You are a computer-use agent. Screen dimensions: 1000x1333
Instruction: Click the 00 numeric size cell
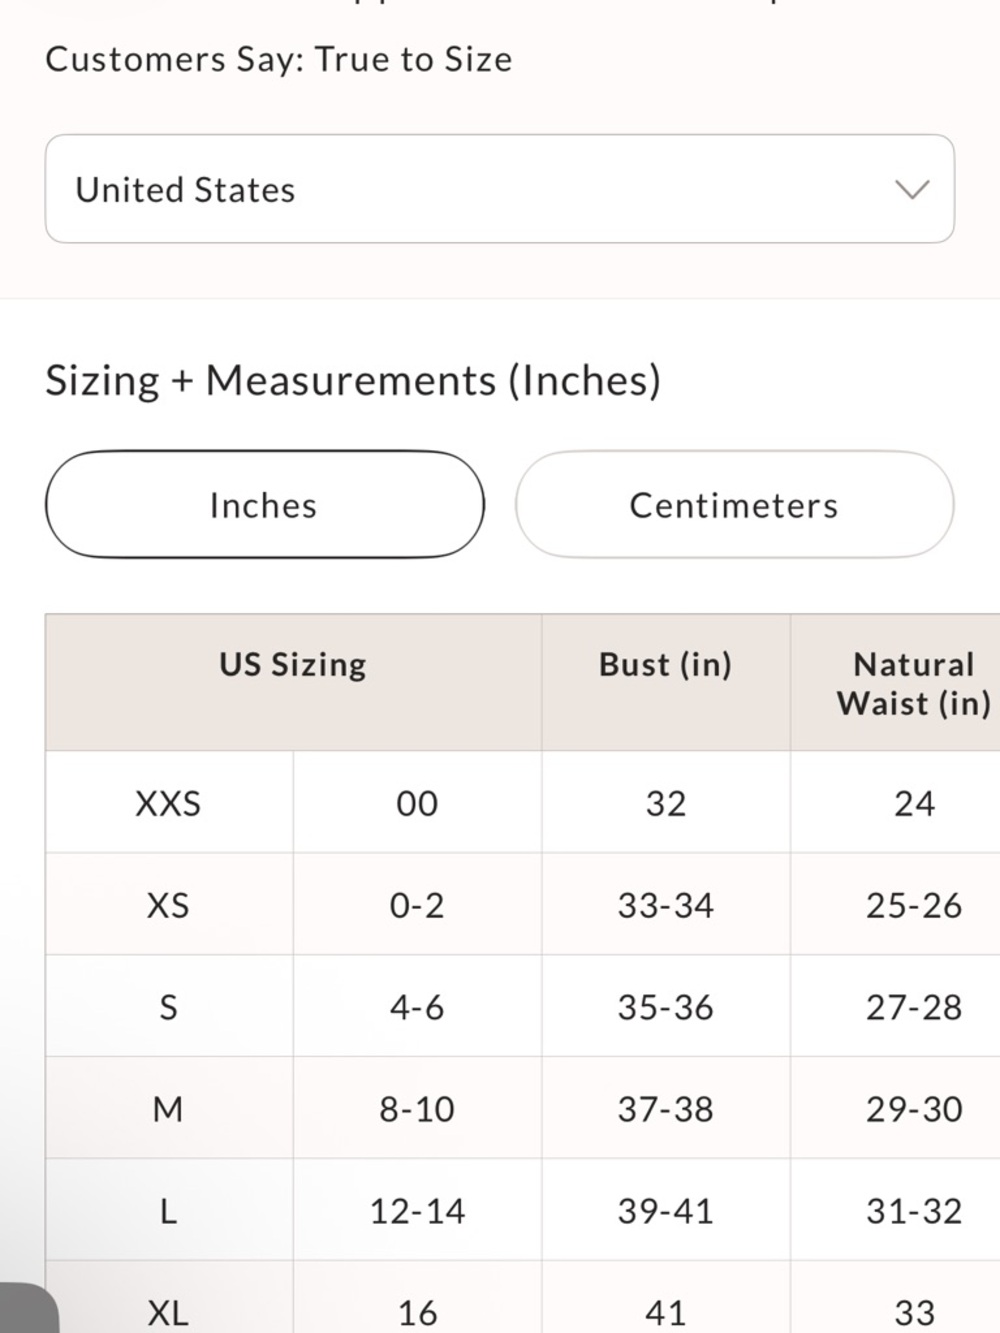pyautogui.click(x=417, y=803)
